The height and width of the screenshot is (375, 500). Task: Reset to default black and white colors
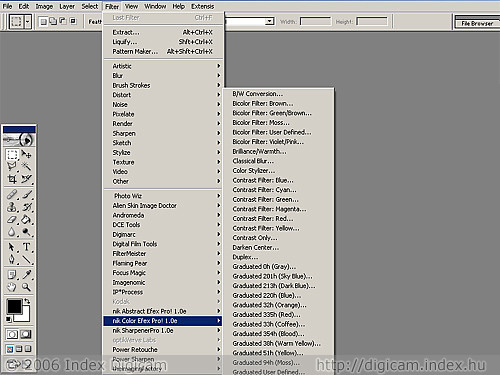pos(9,320)
